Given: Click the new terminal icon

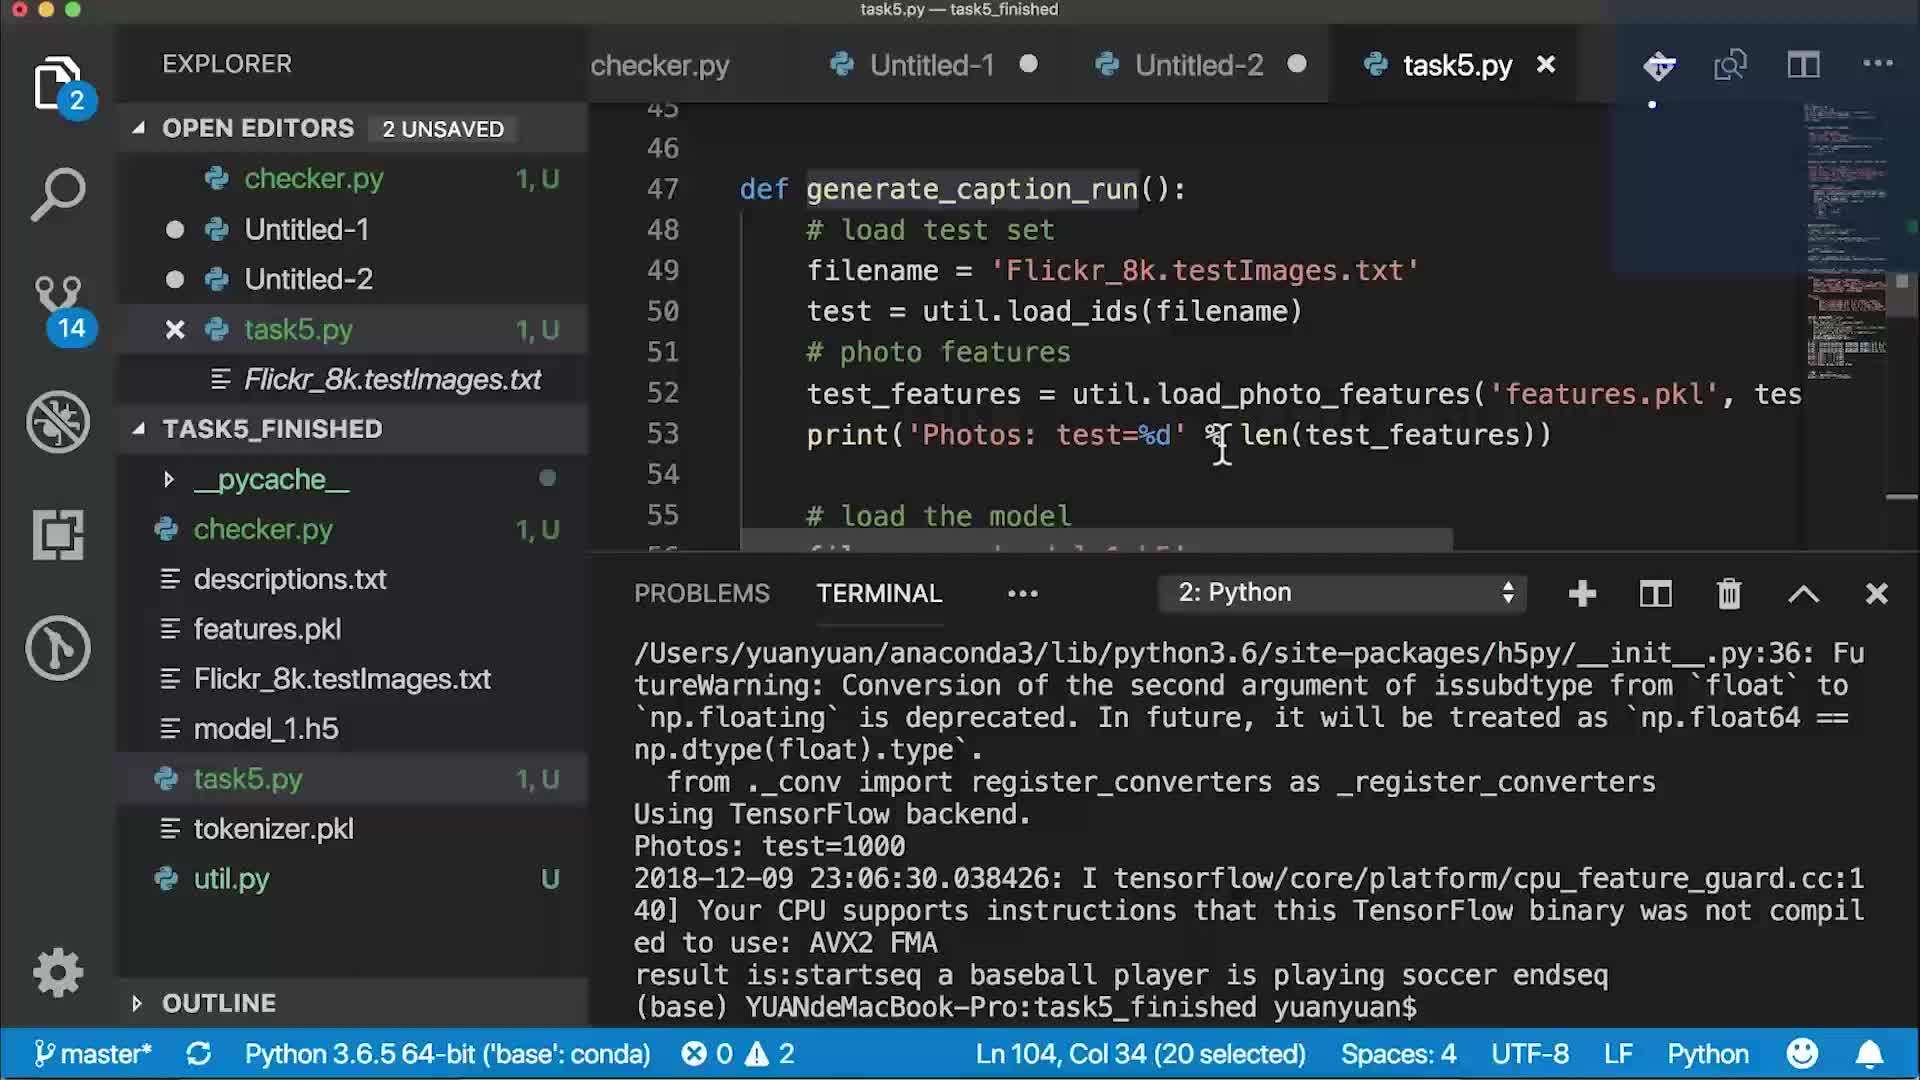Looking at the screenshot, I should 1581,592.
